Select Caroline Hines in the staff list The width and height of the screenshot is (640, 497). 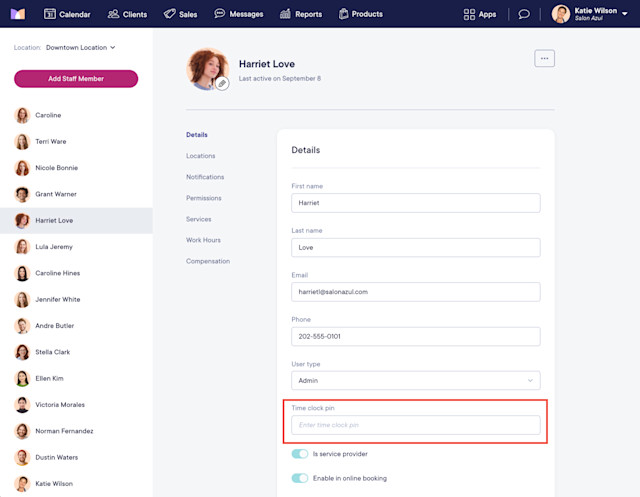click(76, 273)
